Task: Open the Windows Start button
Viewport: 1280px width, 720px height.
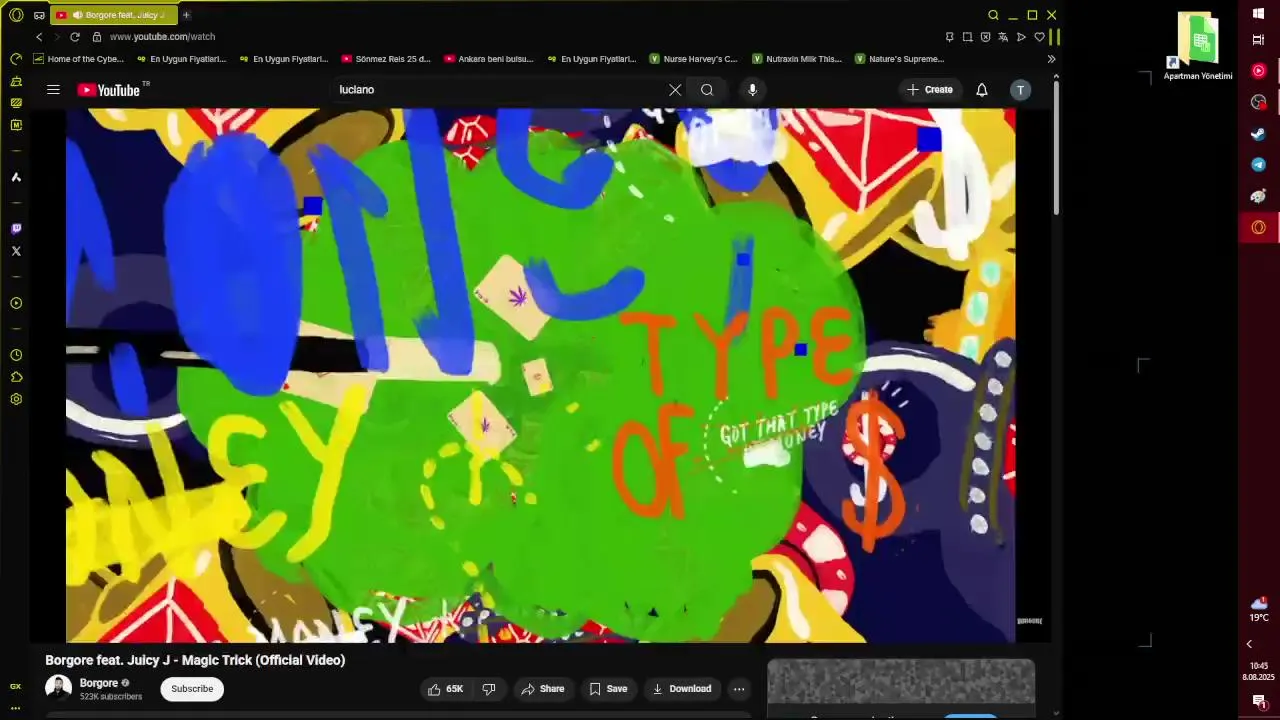Action: point(1259,14)
